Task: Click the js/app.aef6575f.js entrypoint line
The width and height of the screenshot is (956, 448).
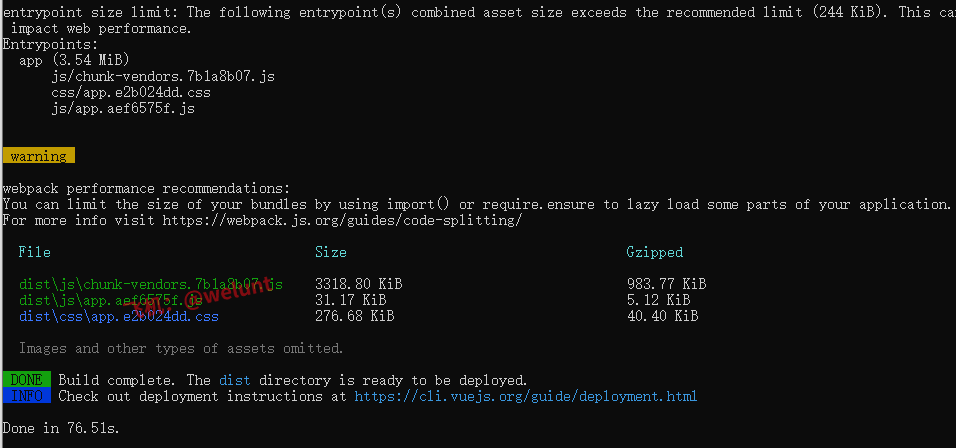Action: coord(123,108)
